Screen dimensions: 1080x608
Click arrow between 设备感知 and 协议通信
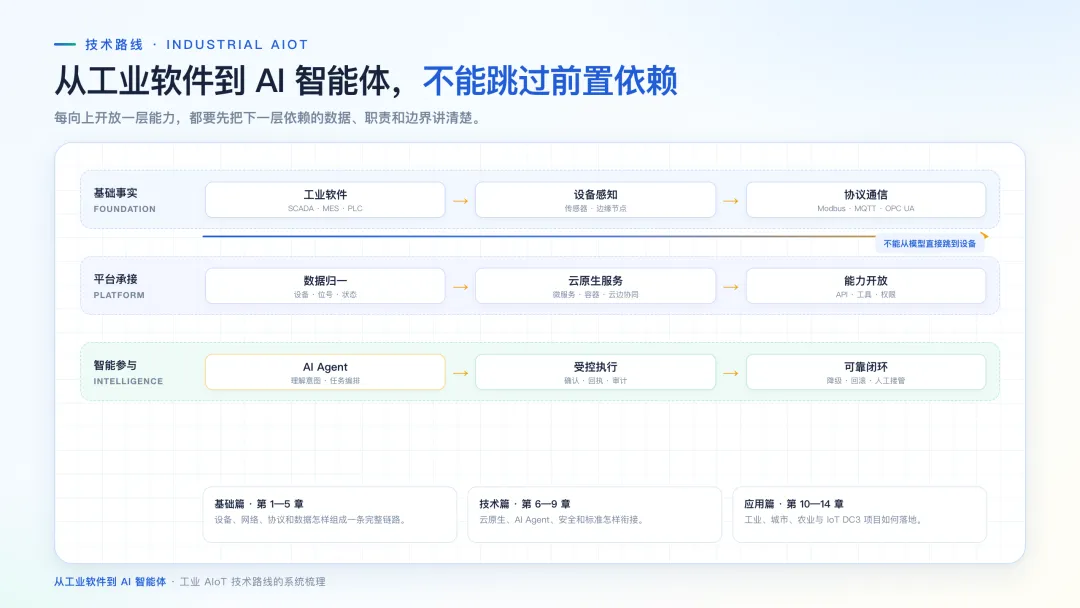(731, 201)
